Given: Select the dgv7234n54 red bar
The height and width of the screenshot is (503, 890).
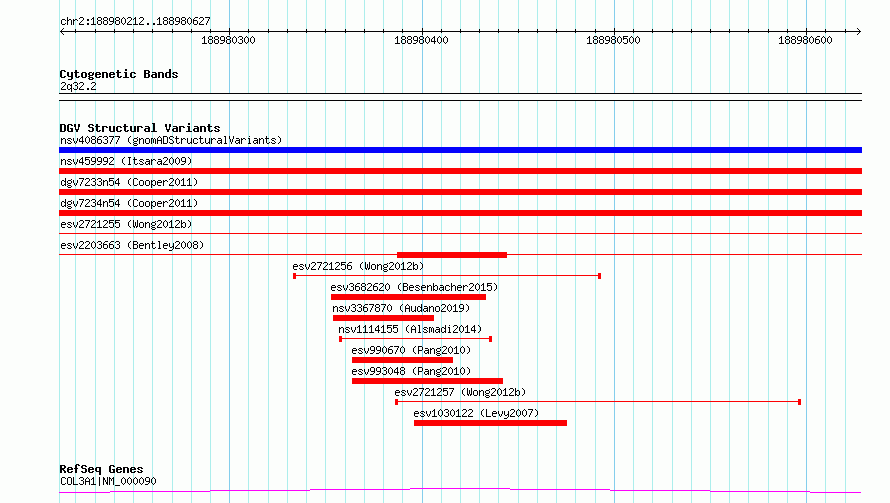Looking at the screenshot, I should 460,213.
